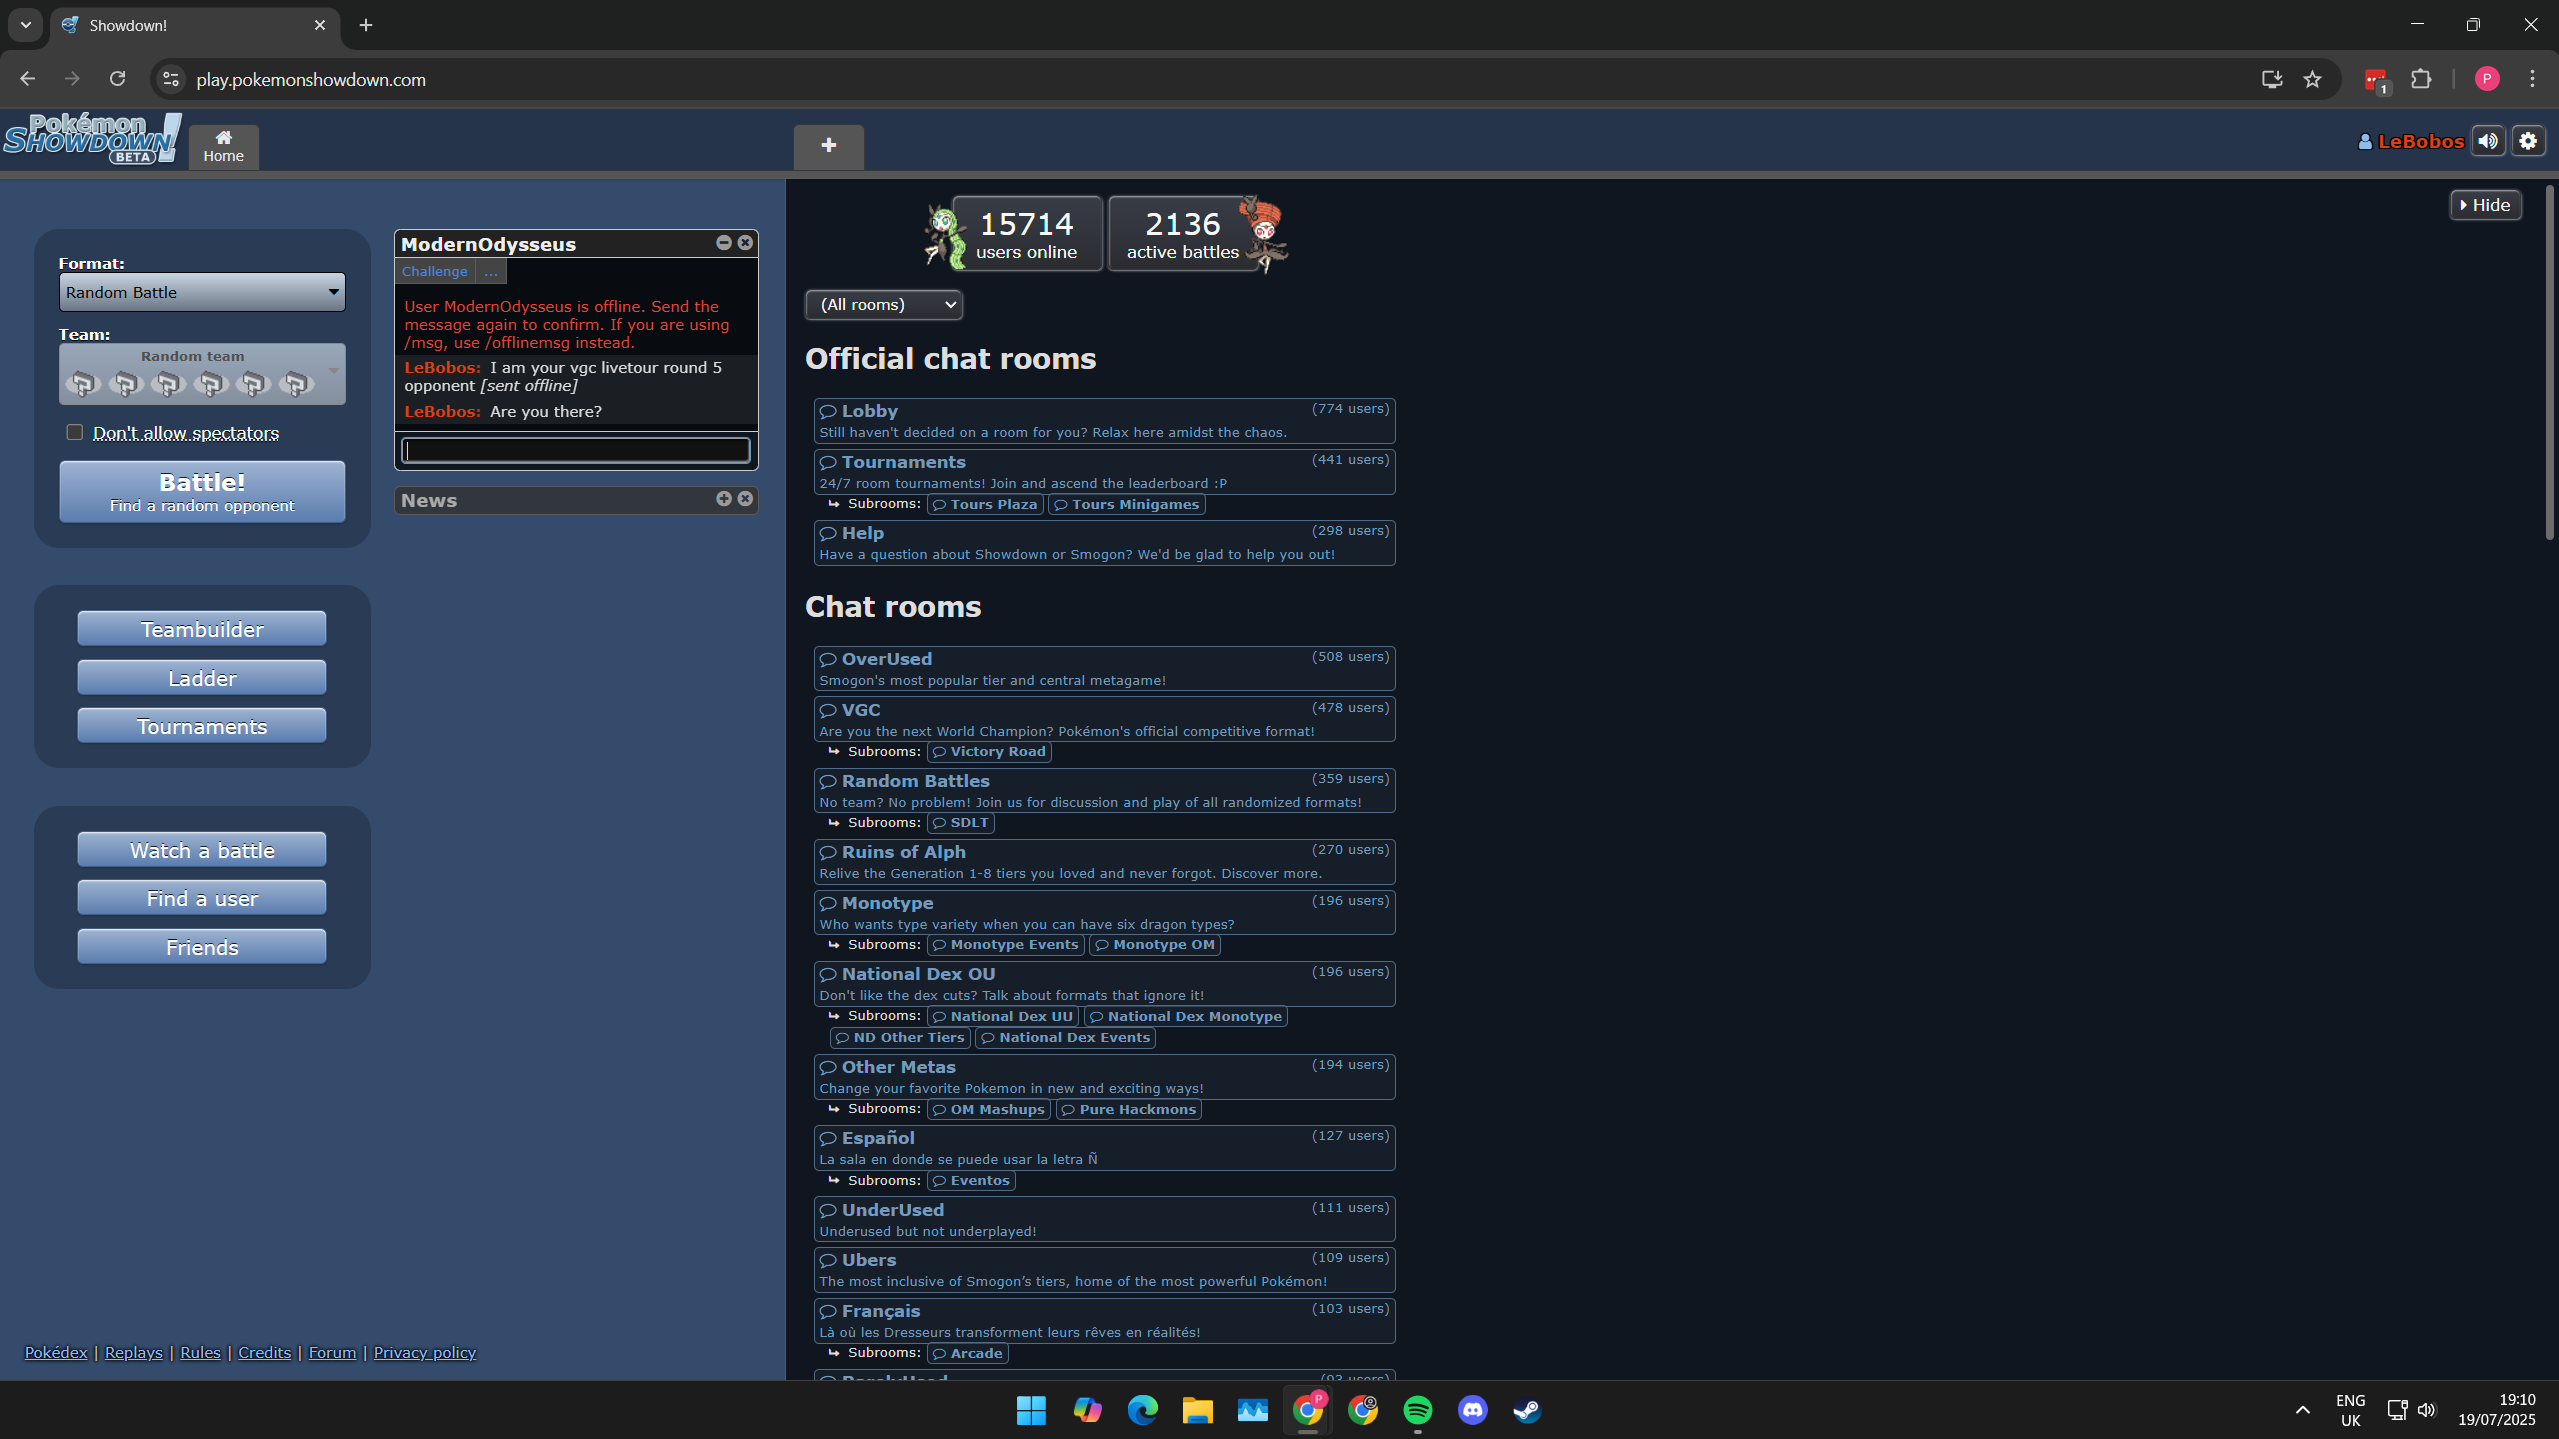Open the Monotype Events subroom
The image size is (2559, 1439).
click(1005, 944)
